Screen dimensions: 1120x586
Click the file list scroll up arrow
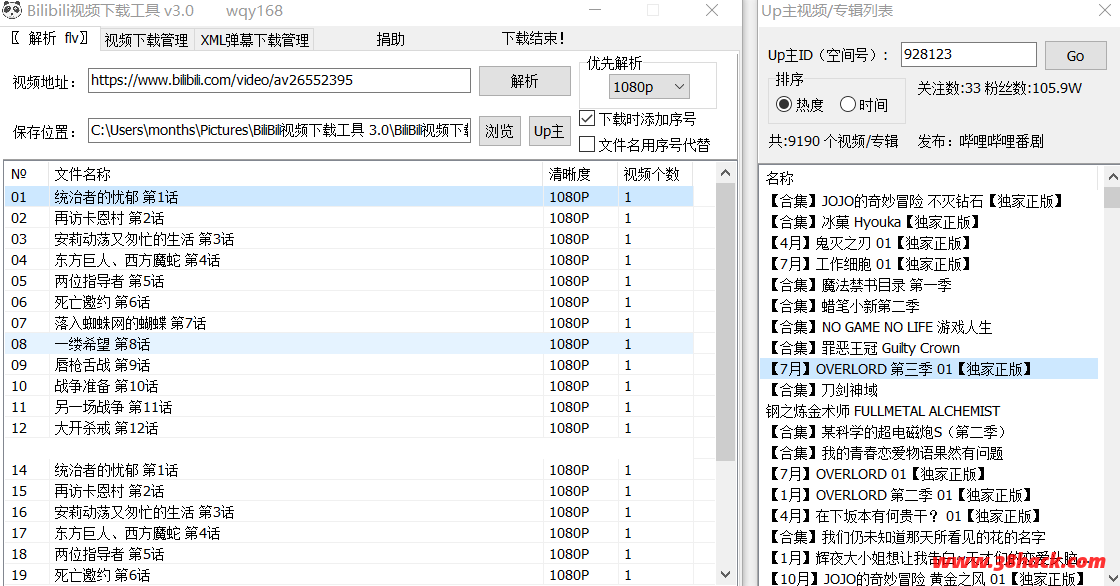pos(726,173)
